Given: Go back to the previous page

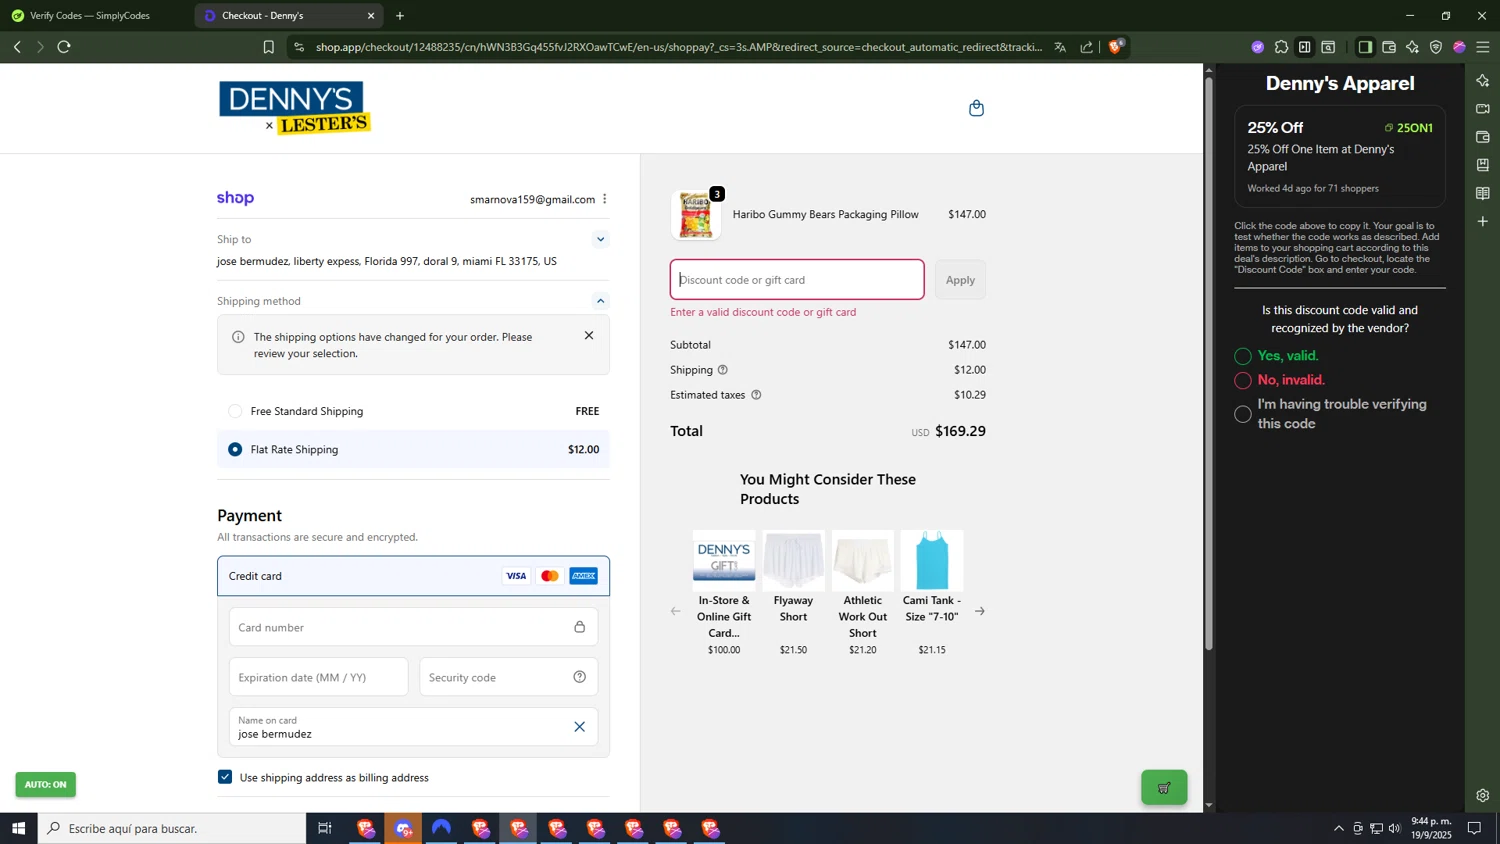Looking at the screenshot, I should click(17, 47).
